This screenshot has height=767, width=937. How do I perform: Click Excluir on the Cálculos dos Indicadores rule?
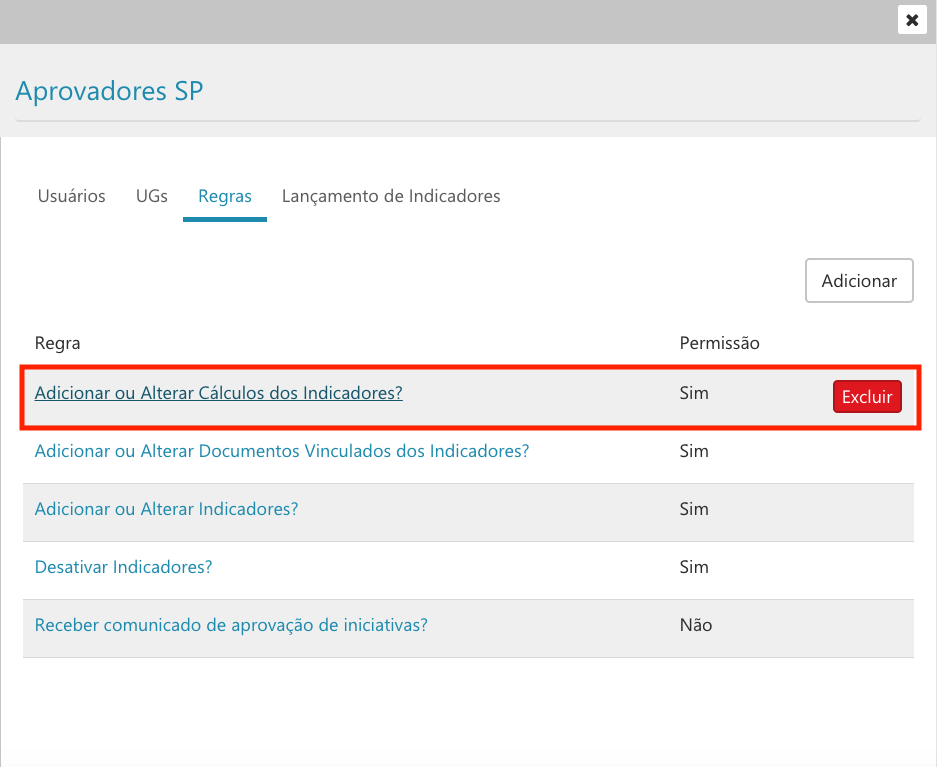coord(867,397)
